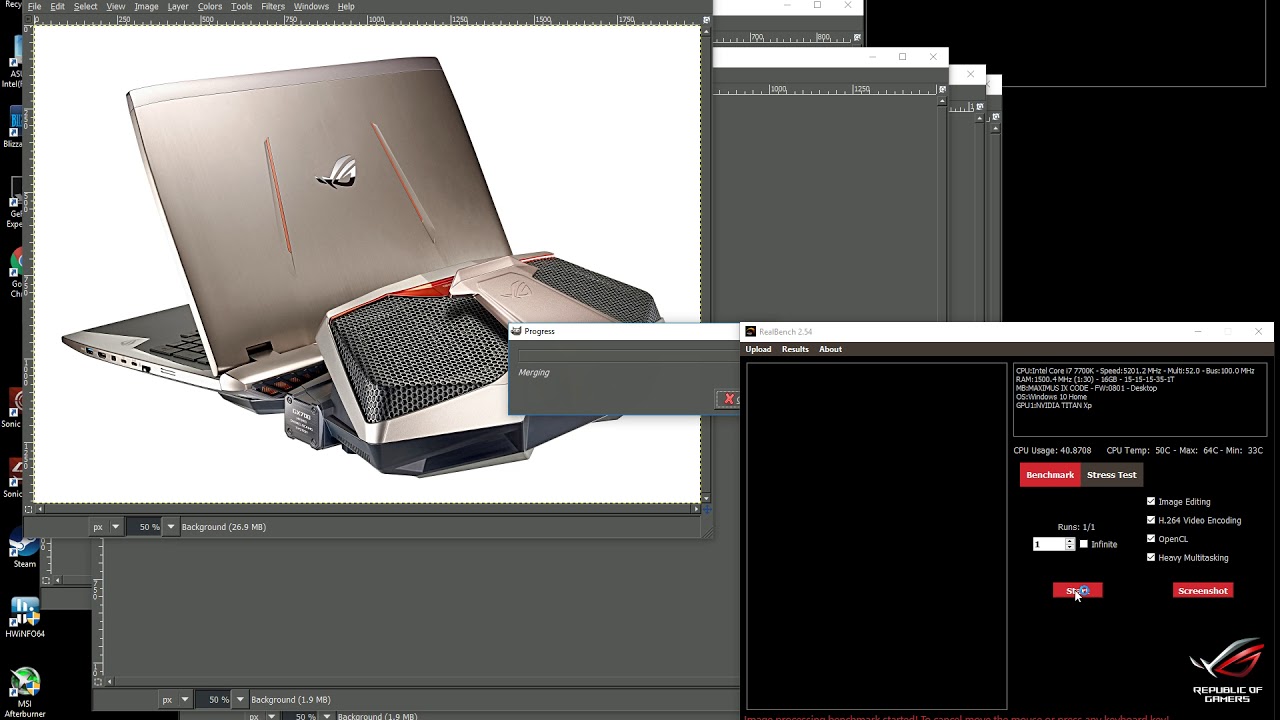Switch to the Benchmark tab
This screenshot has height=720, width=1280.
point(1050,475)
